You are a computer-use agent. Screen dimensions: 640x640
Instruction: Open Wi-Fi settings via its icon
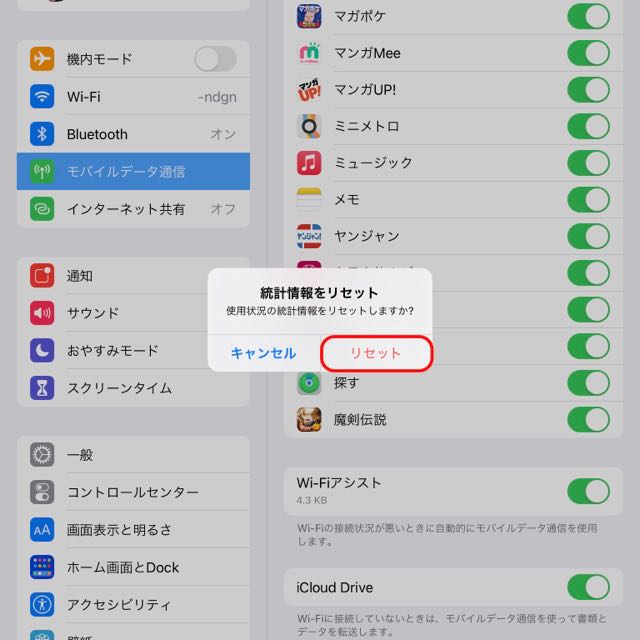click(x=42, y=96)
